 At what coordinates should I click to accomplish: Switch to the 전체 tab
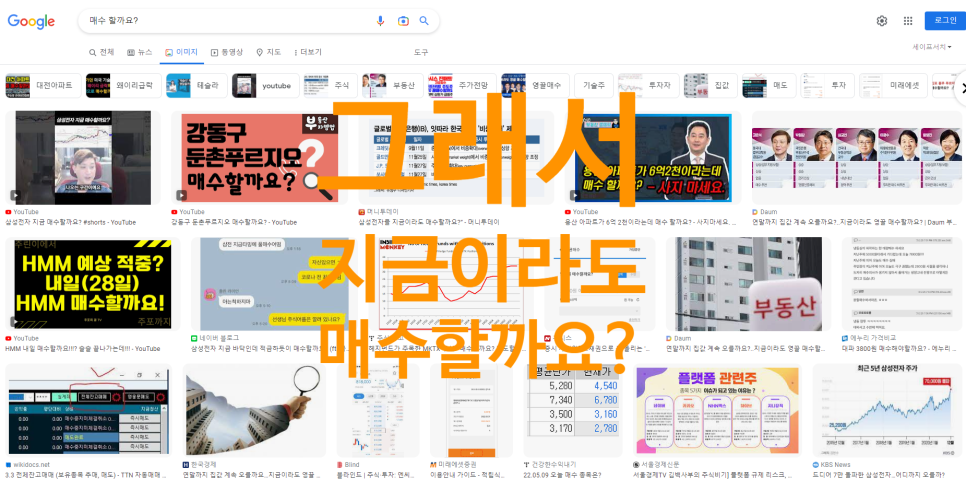point(102,52)
